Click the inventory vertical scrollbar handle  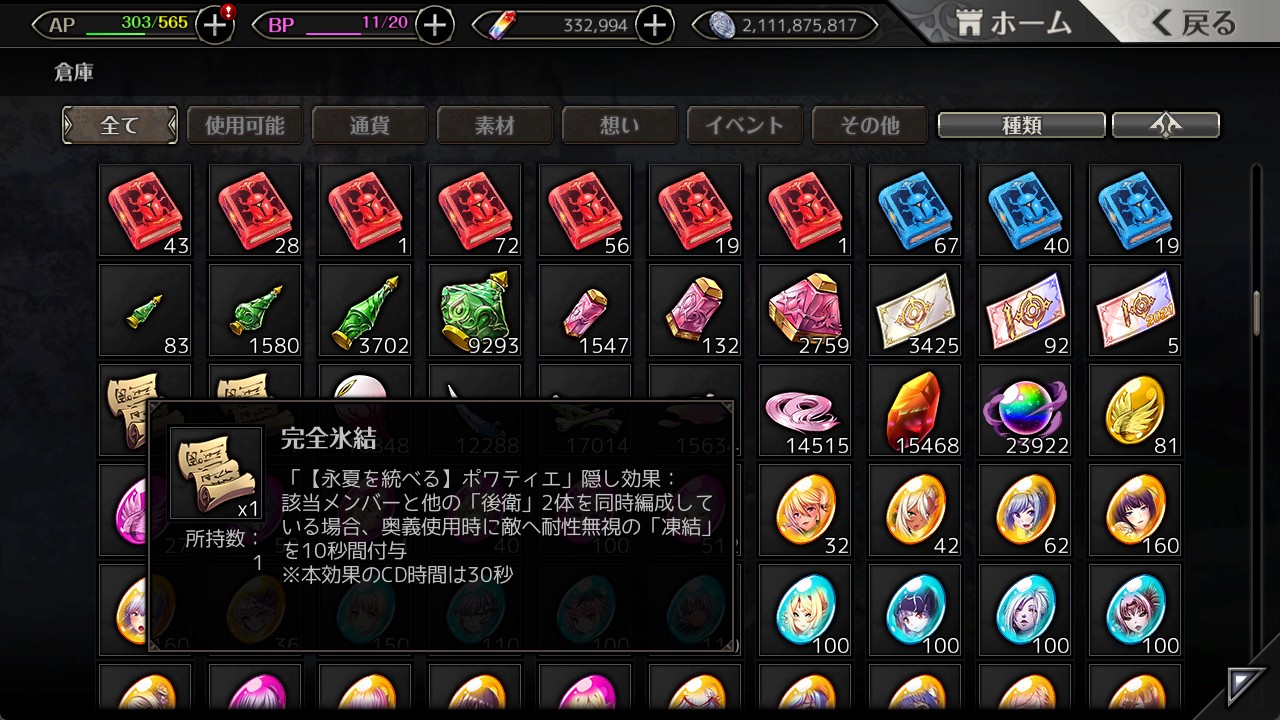pos(1257,312)
